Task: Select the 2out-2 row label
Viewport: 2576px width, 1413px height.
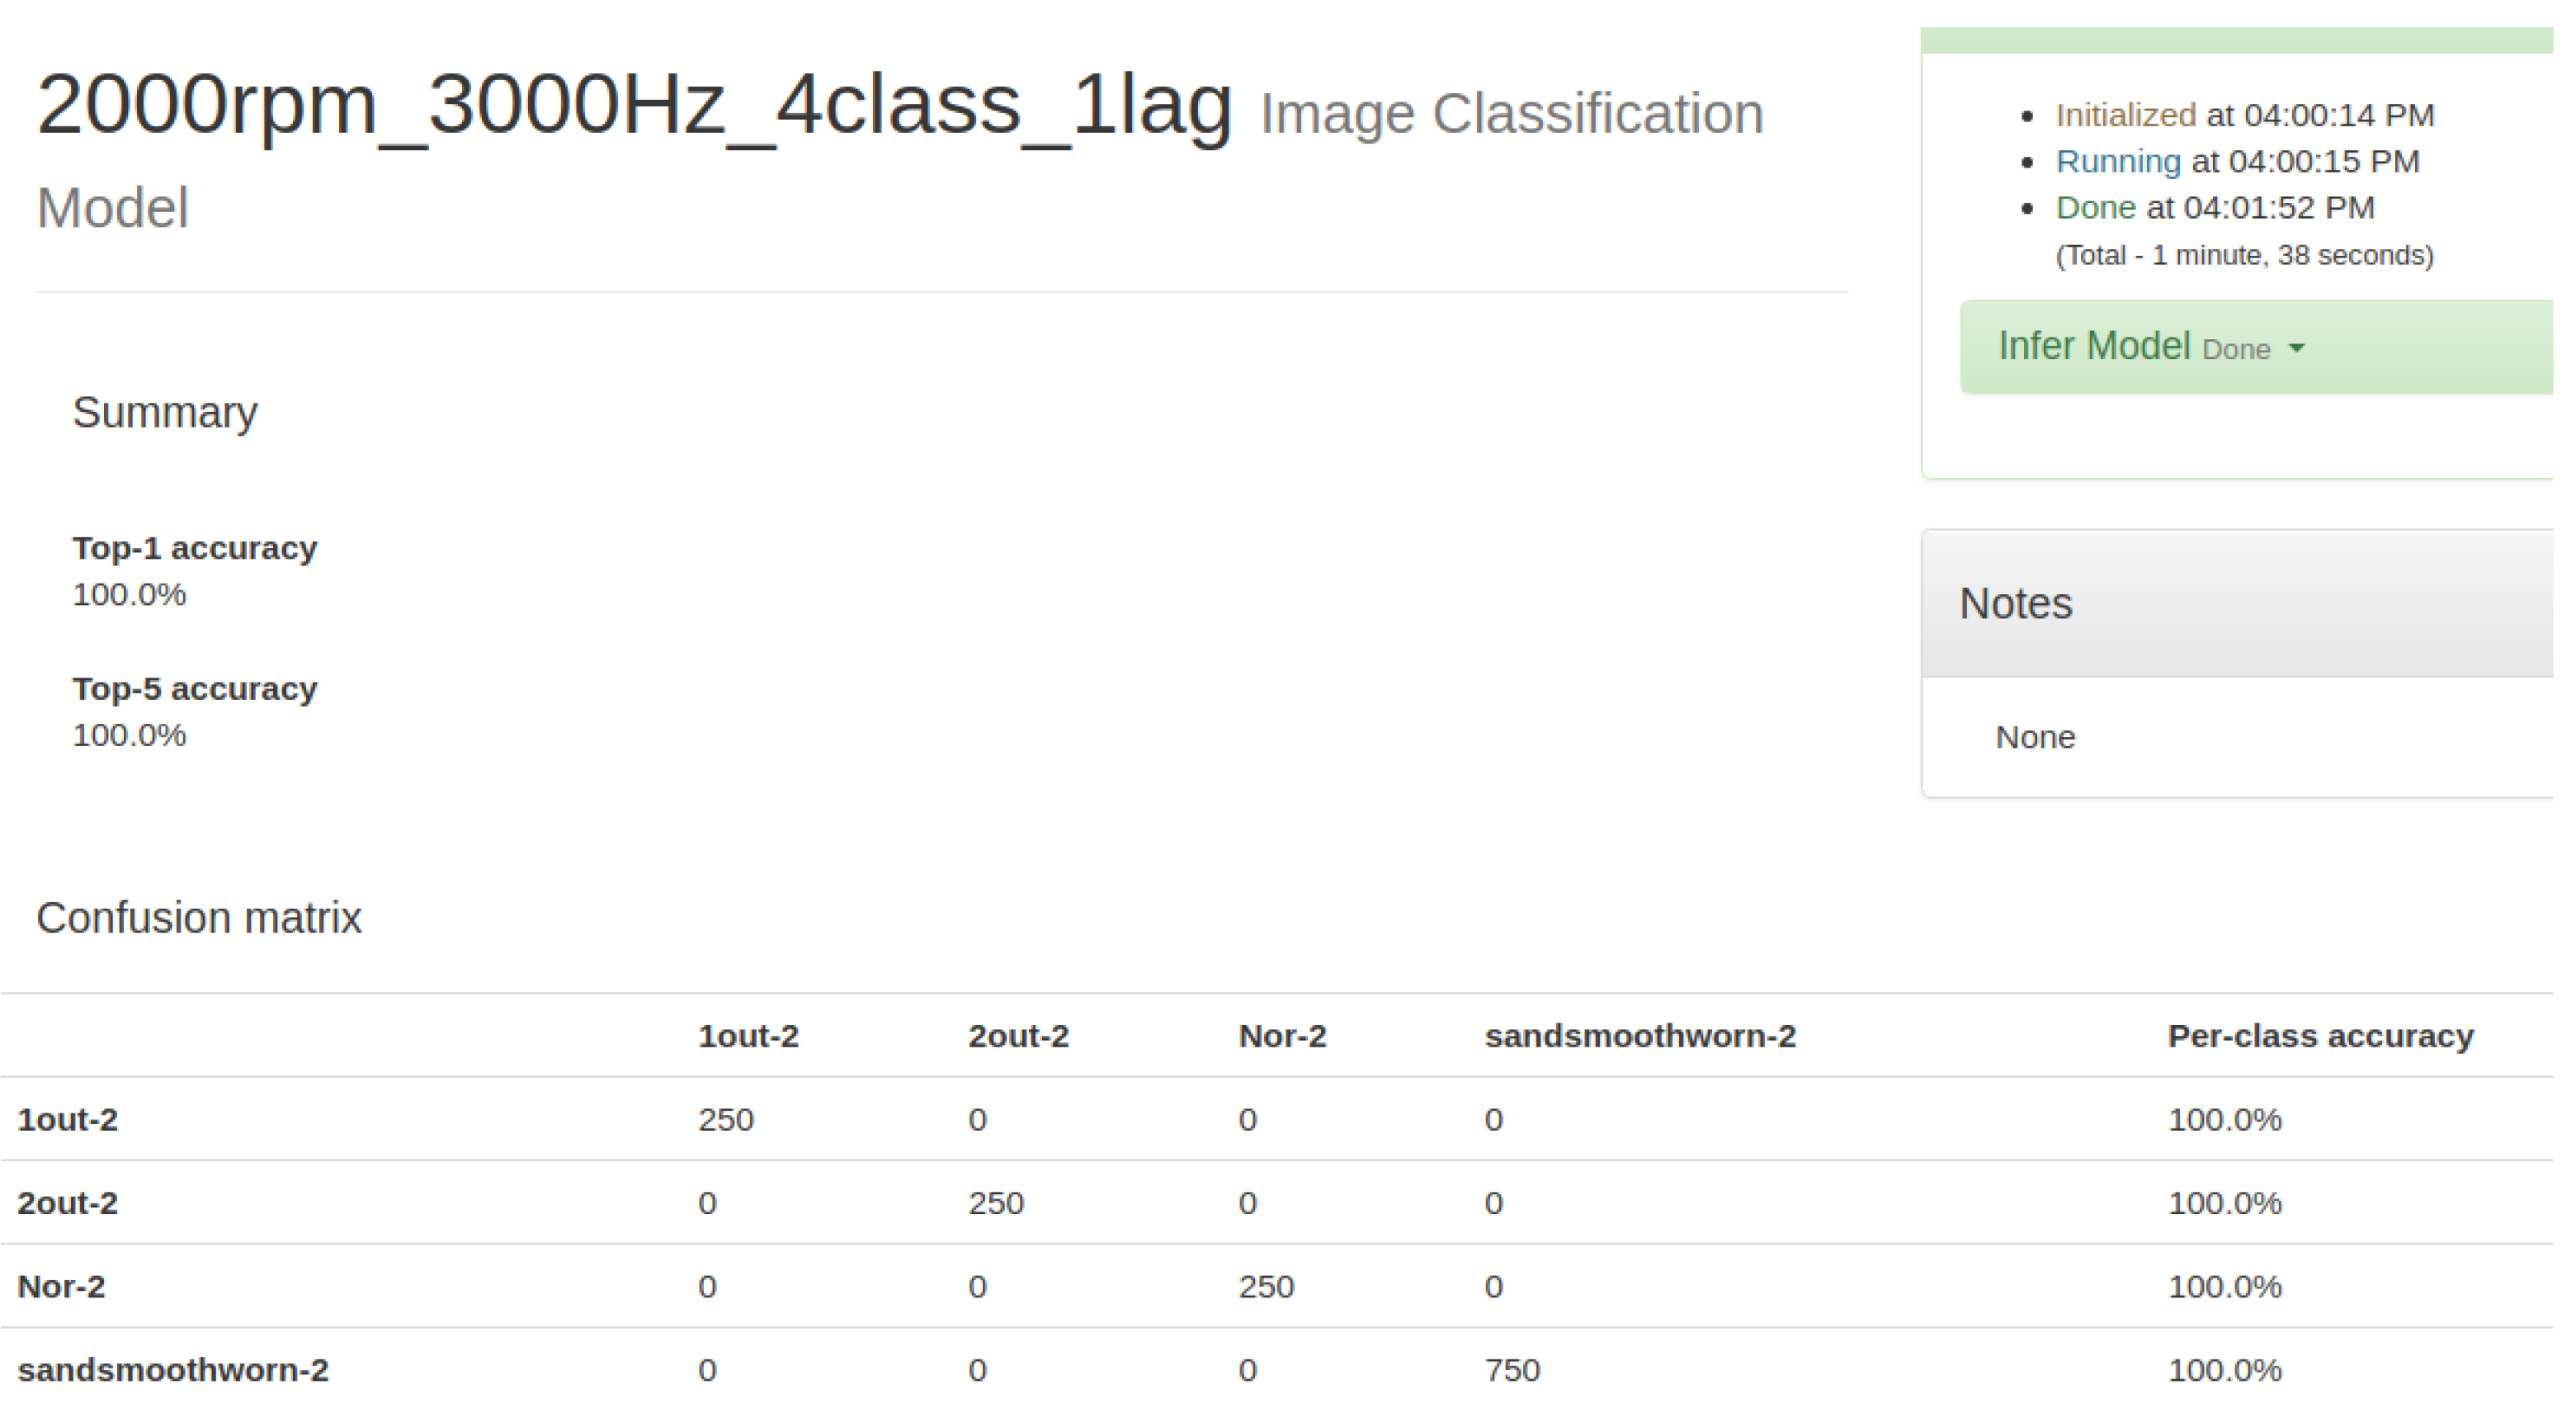Action: [68, 1203]
